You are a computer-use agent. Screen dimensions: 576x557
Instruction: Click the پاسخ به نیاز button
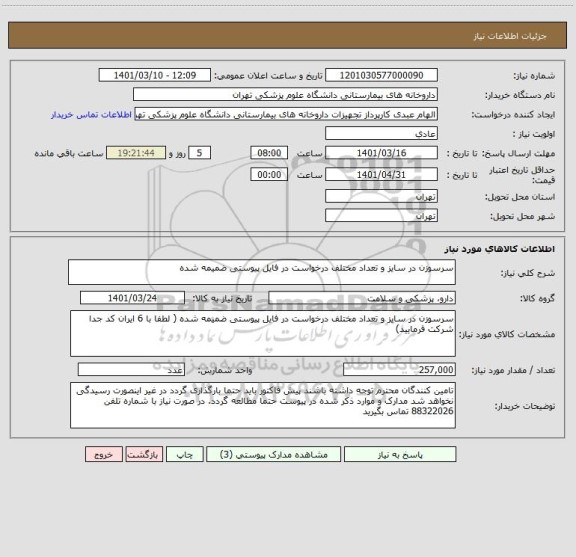400,454
